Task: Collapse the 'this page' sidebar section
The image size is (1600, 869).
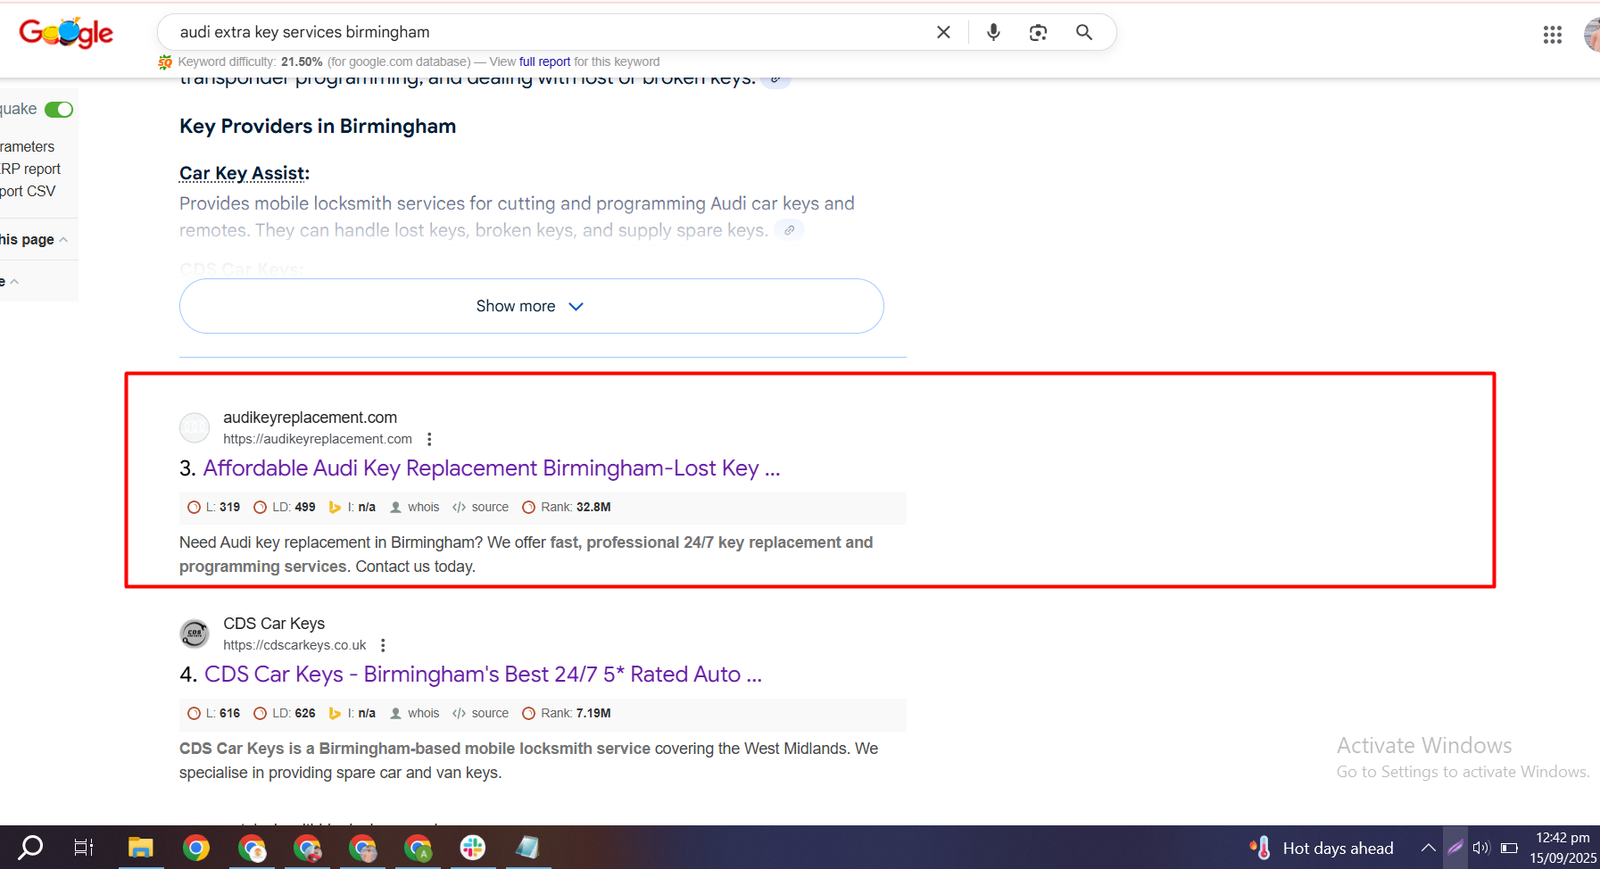Action: pyautogui.click(x=63, y=240)
